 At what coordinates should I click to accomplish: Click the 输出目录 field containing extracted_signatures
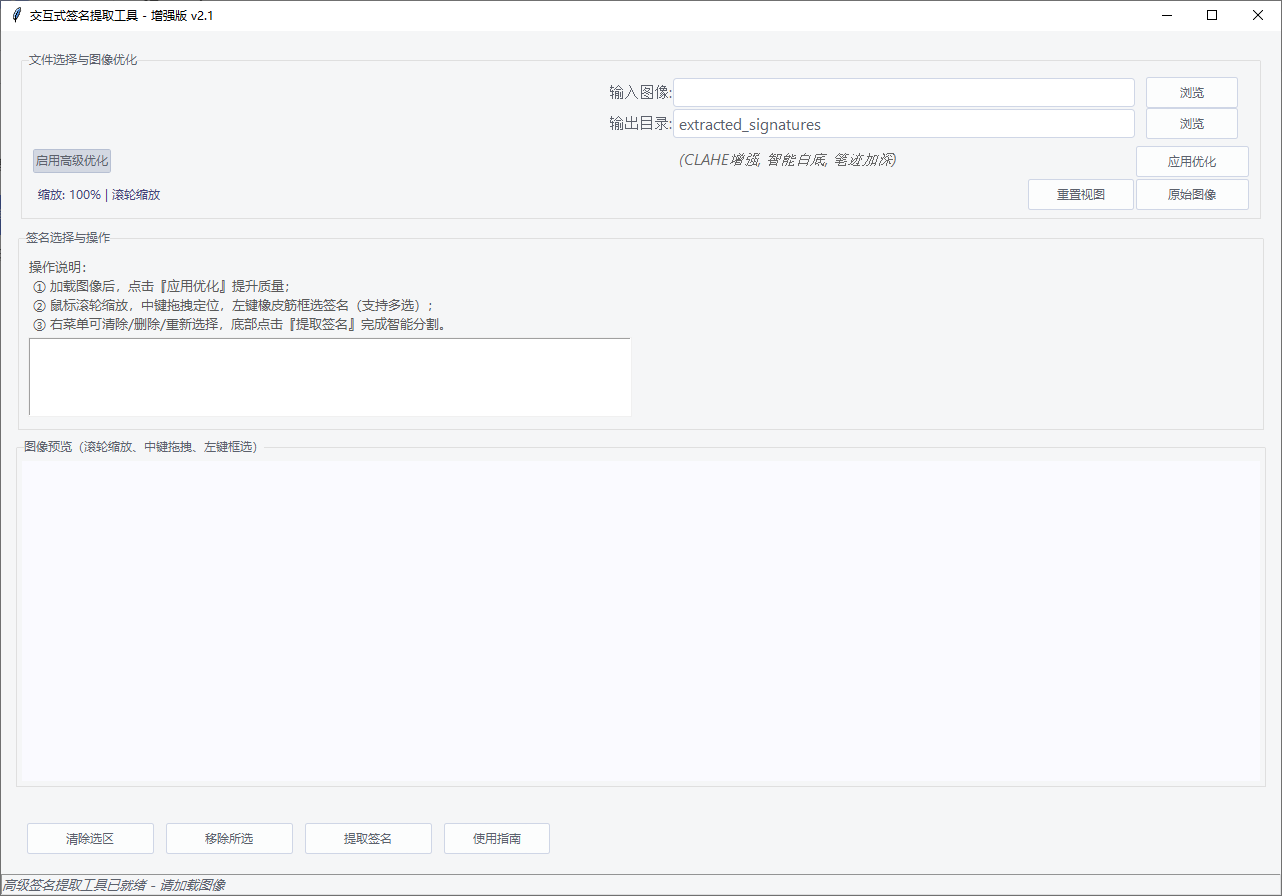(904, 124)
